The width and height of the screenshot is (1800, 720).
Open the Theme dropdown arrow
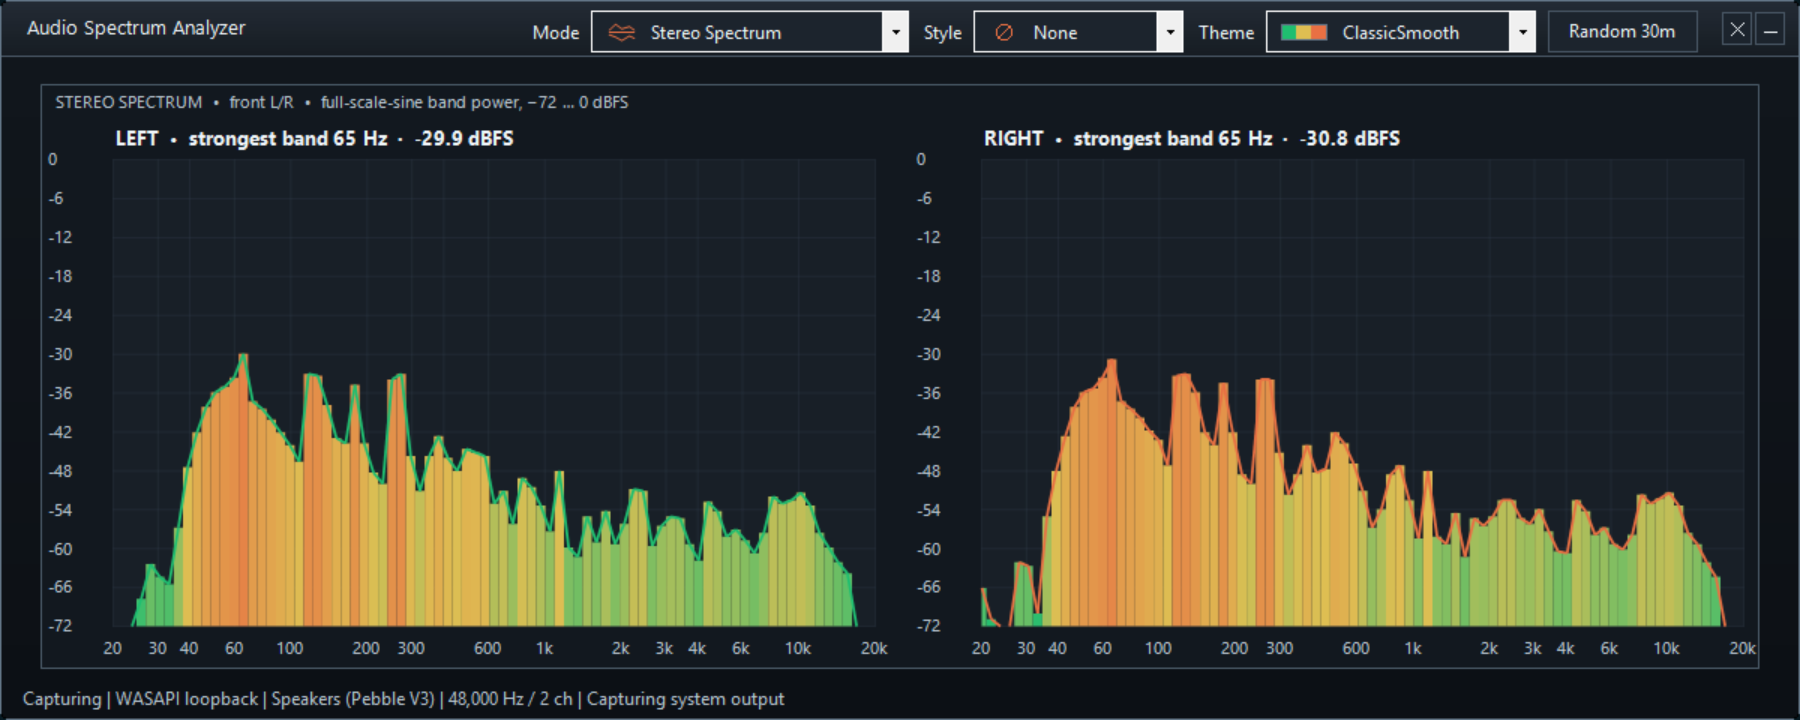click(1523, 32)
